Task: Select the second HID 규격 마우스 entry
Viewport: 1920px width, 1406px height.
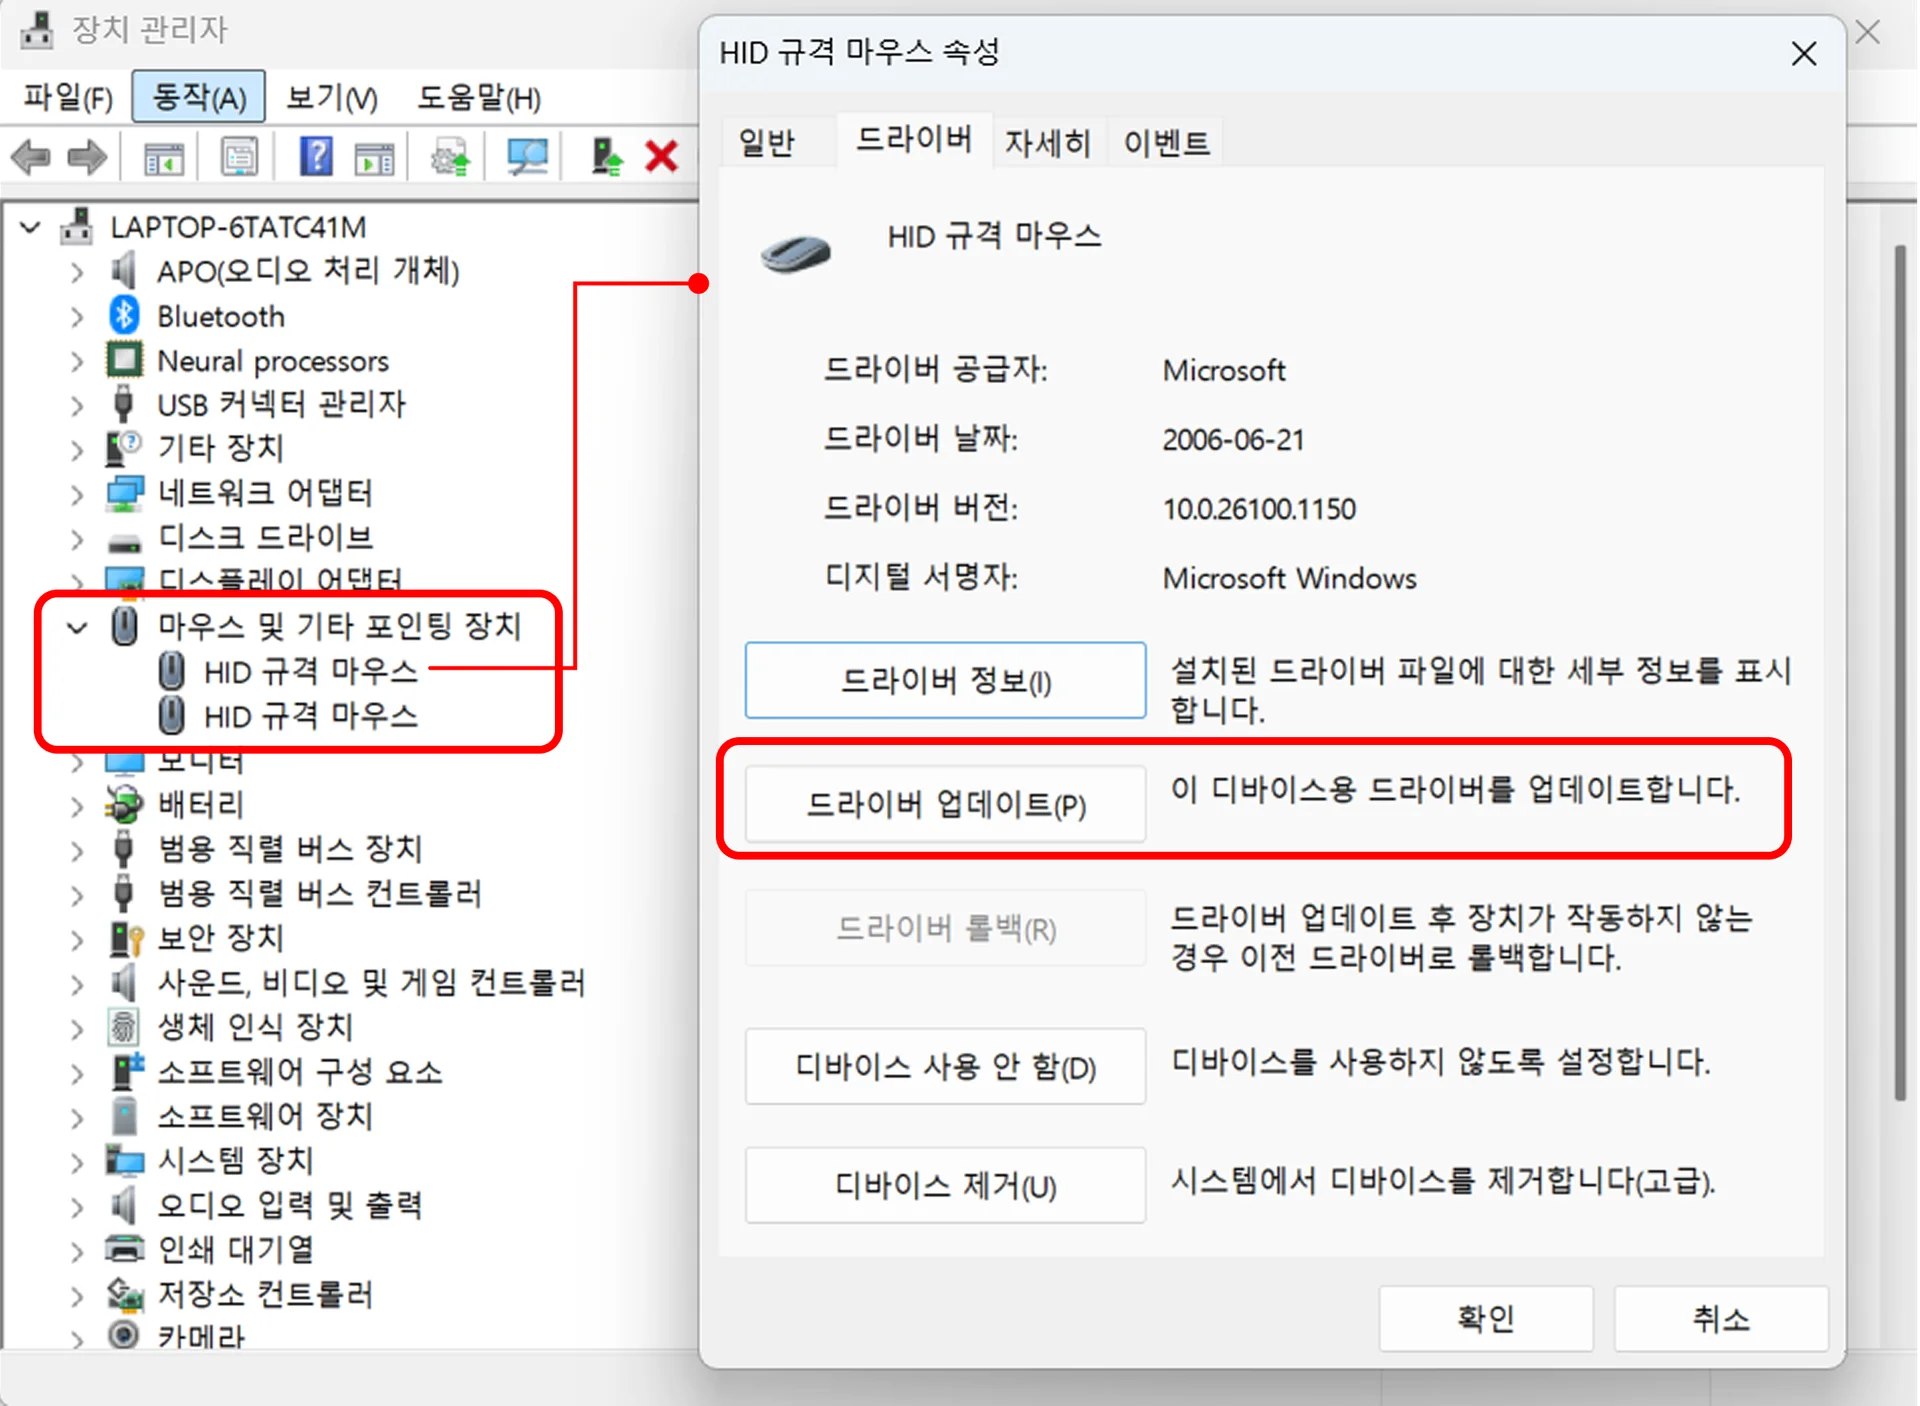Action: tap(310, 716)
